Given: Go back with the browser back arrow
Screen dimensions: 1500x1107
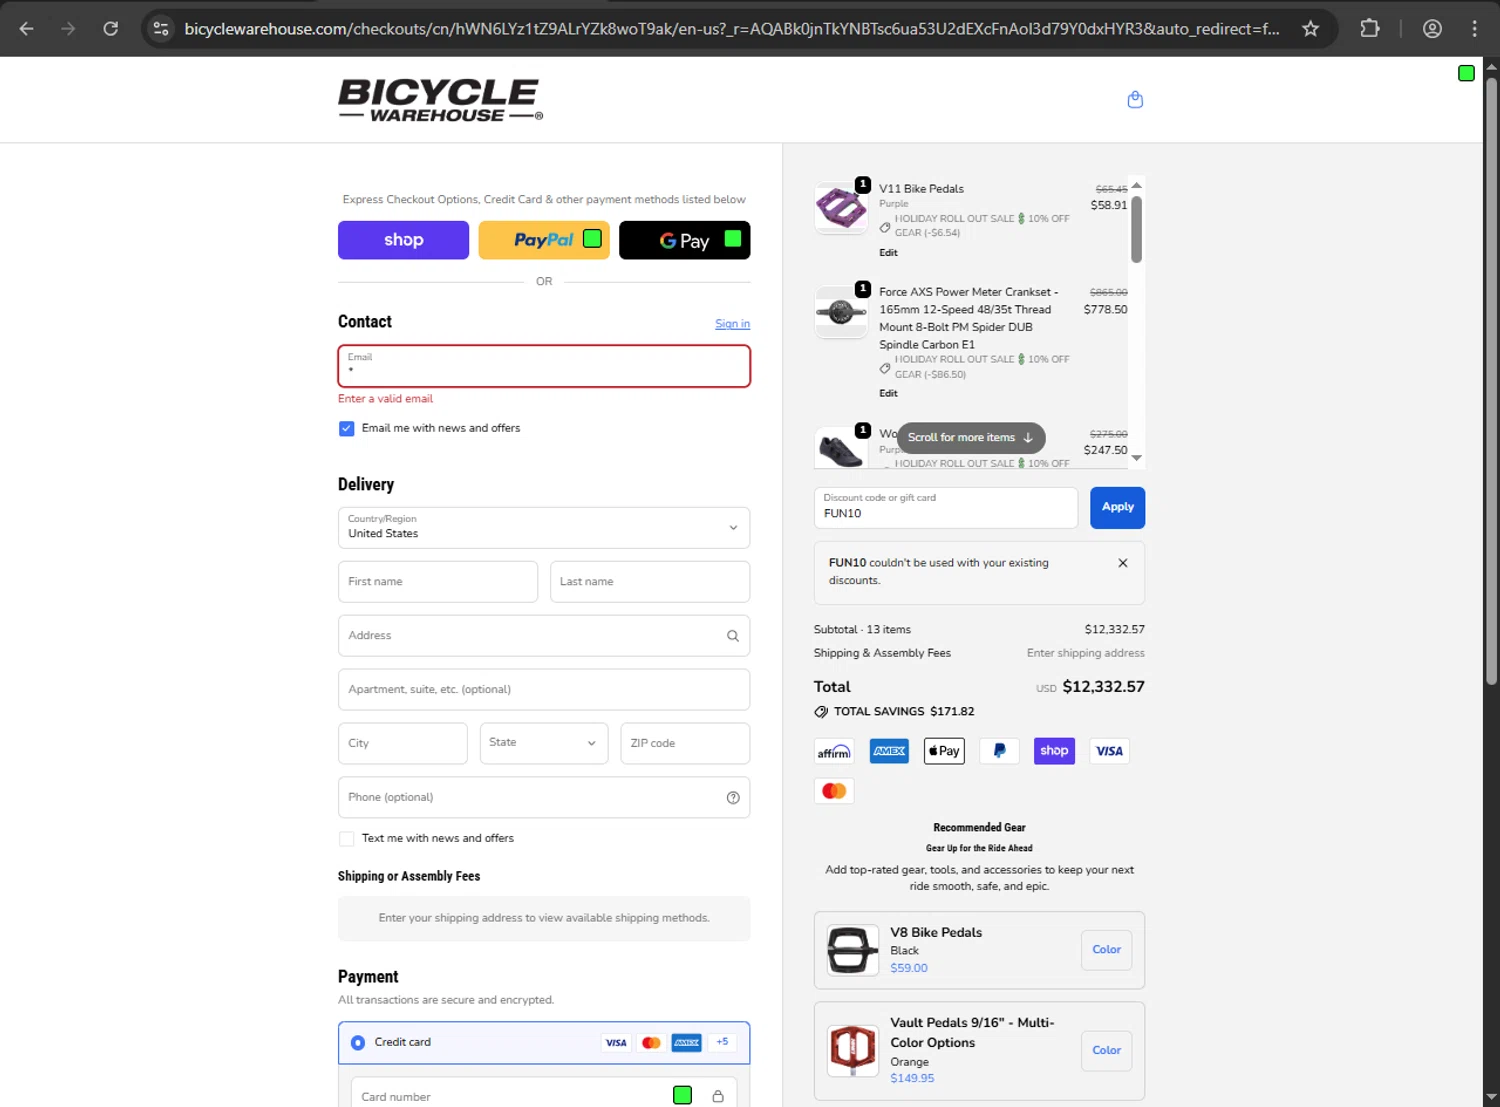Looking at the screenshot, I should 27,28.
